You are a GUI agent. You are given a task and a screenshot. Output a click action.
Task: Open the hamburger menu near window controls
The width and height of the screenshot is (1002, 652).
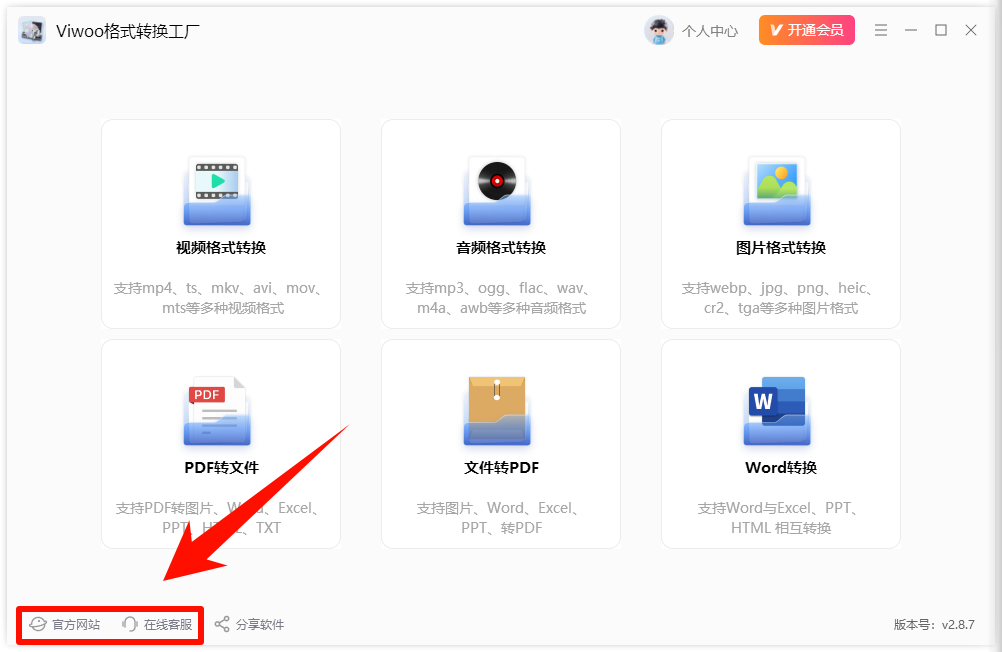[881, 30]
